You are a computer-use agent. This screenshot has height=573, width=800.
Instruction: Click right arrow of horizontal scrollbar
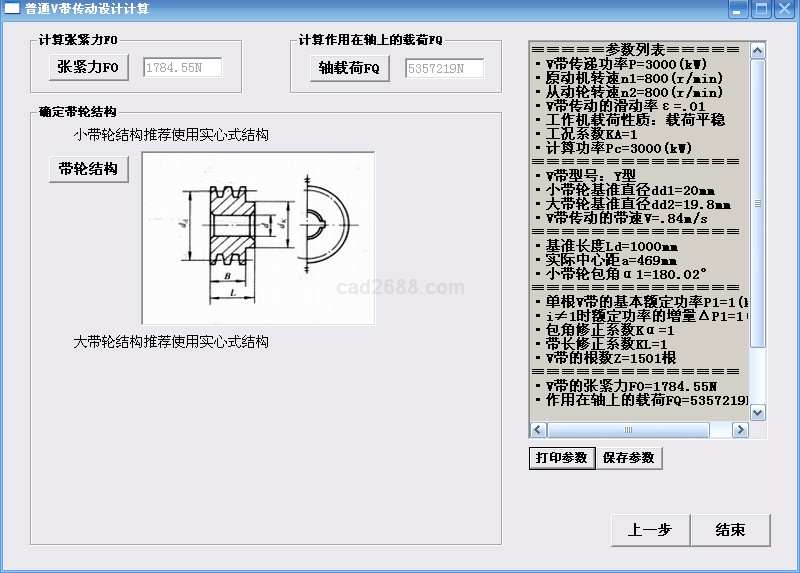click(740, 429)
